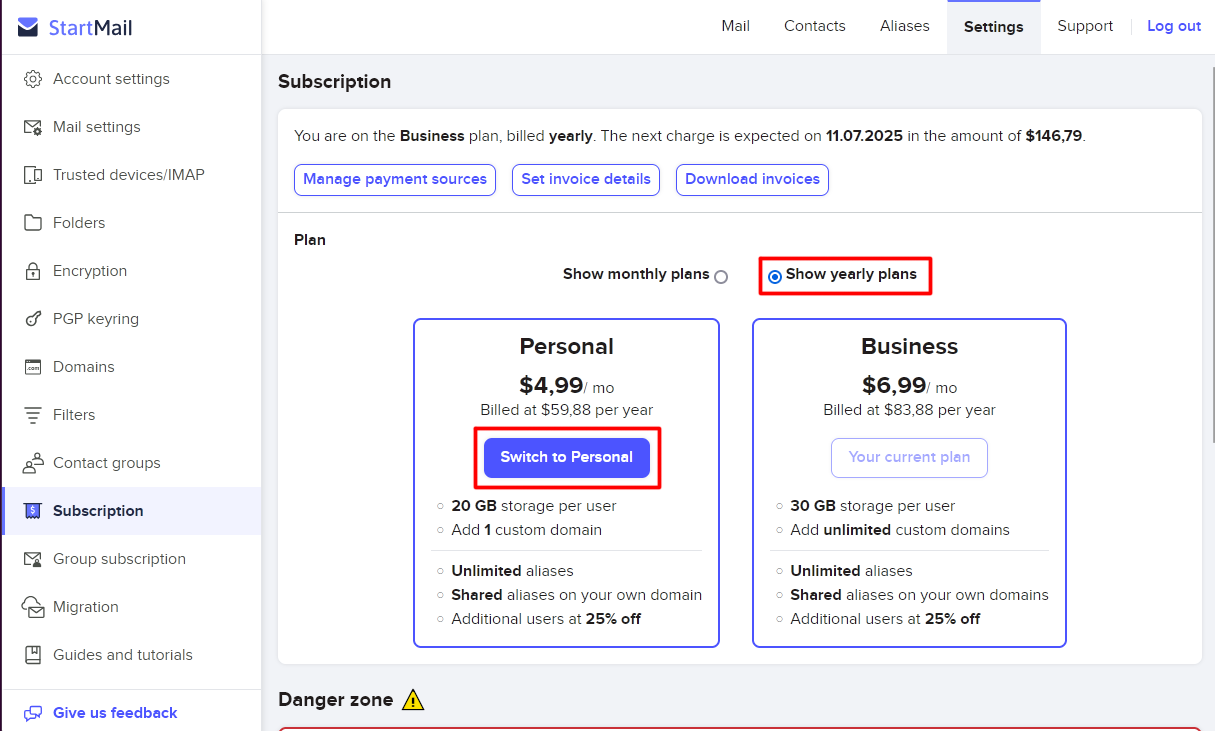Click '30 GB storage per user' text
This screenshot has width=1215, height=731.
[x=873, y=506]
